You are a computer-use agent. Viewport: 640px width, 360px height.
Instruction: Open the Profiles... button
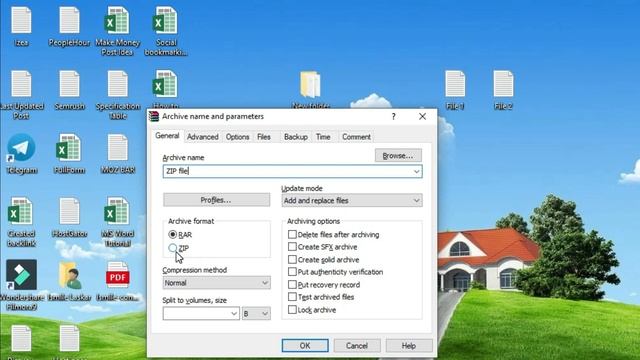point(216,200)
